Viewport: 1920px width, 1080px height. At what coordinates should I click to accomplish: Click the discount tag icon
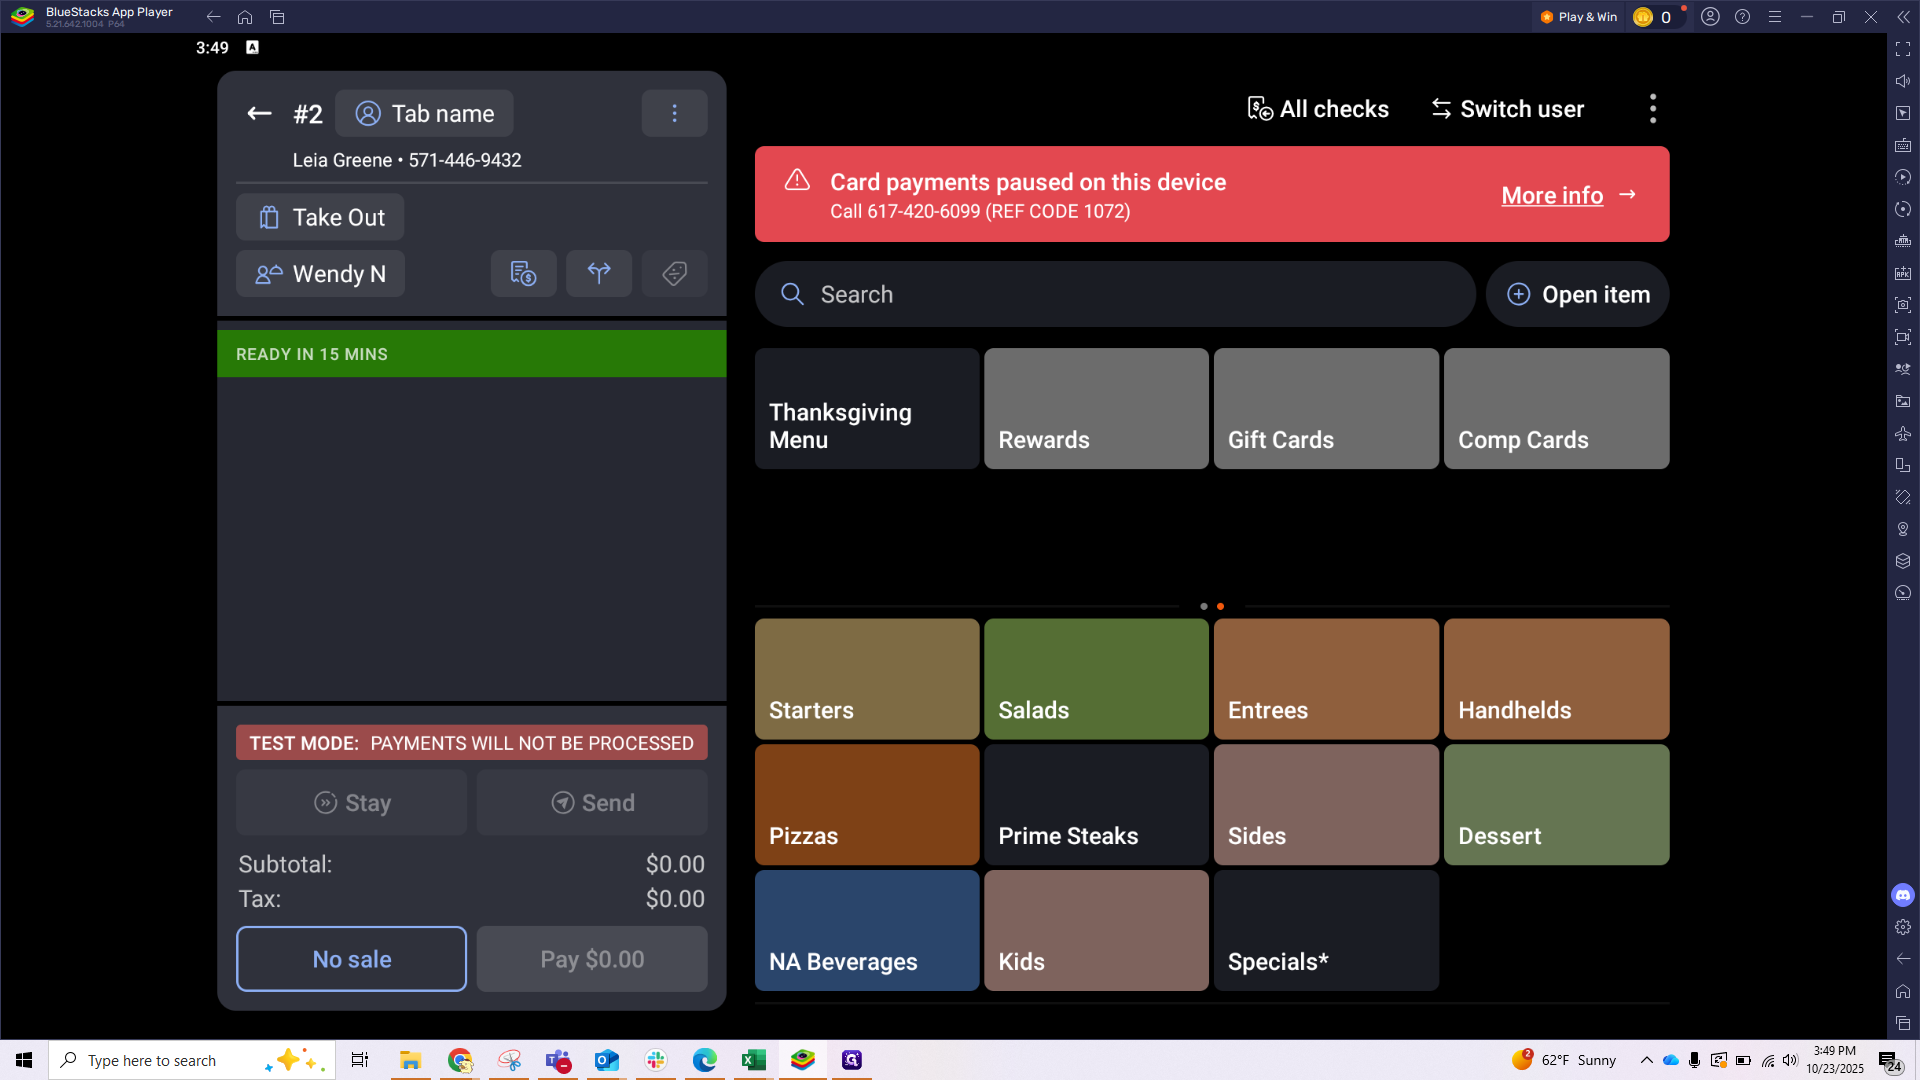[674, 273]
